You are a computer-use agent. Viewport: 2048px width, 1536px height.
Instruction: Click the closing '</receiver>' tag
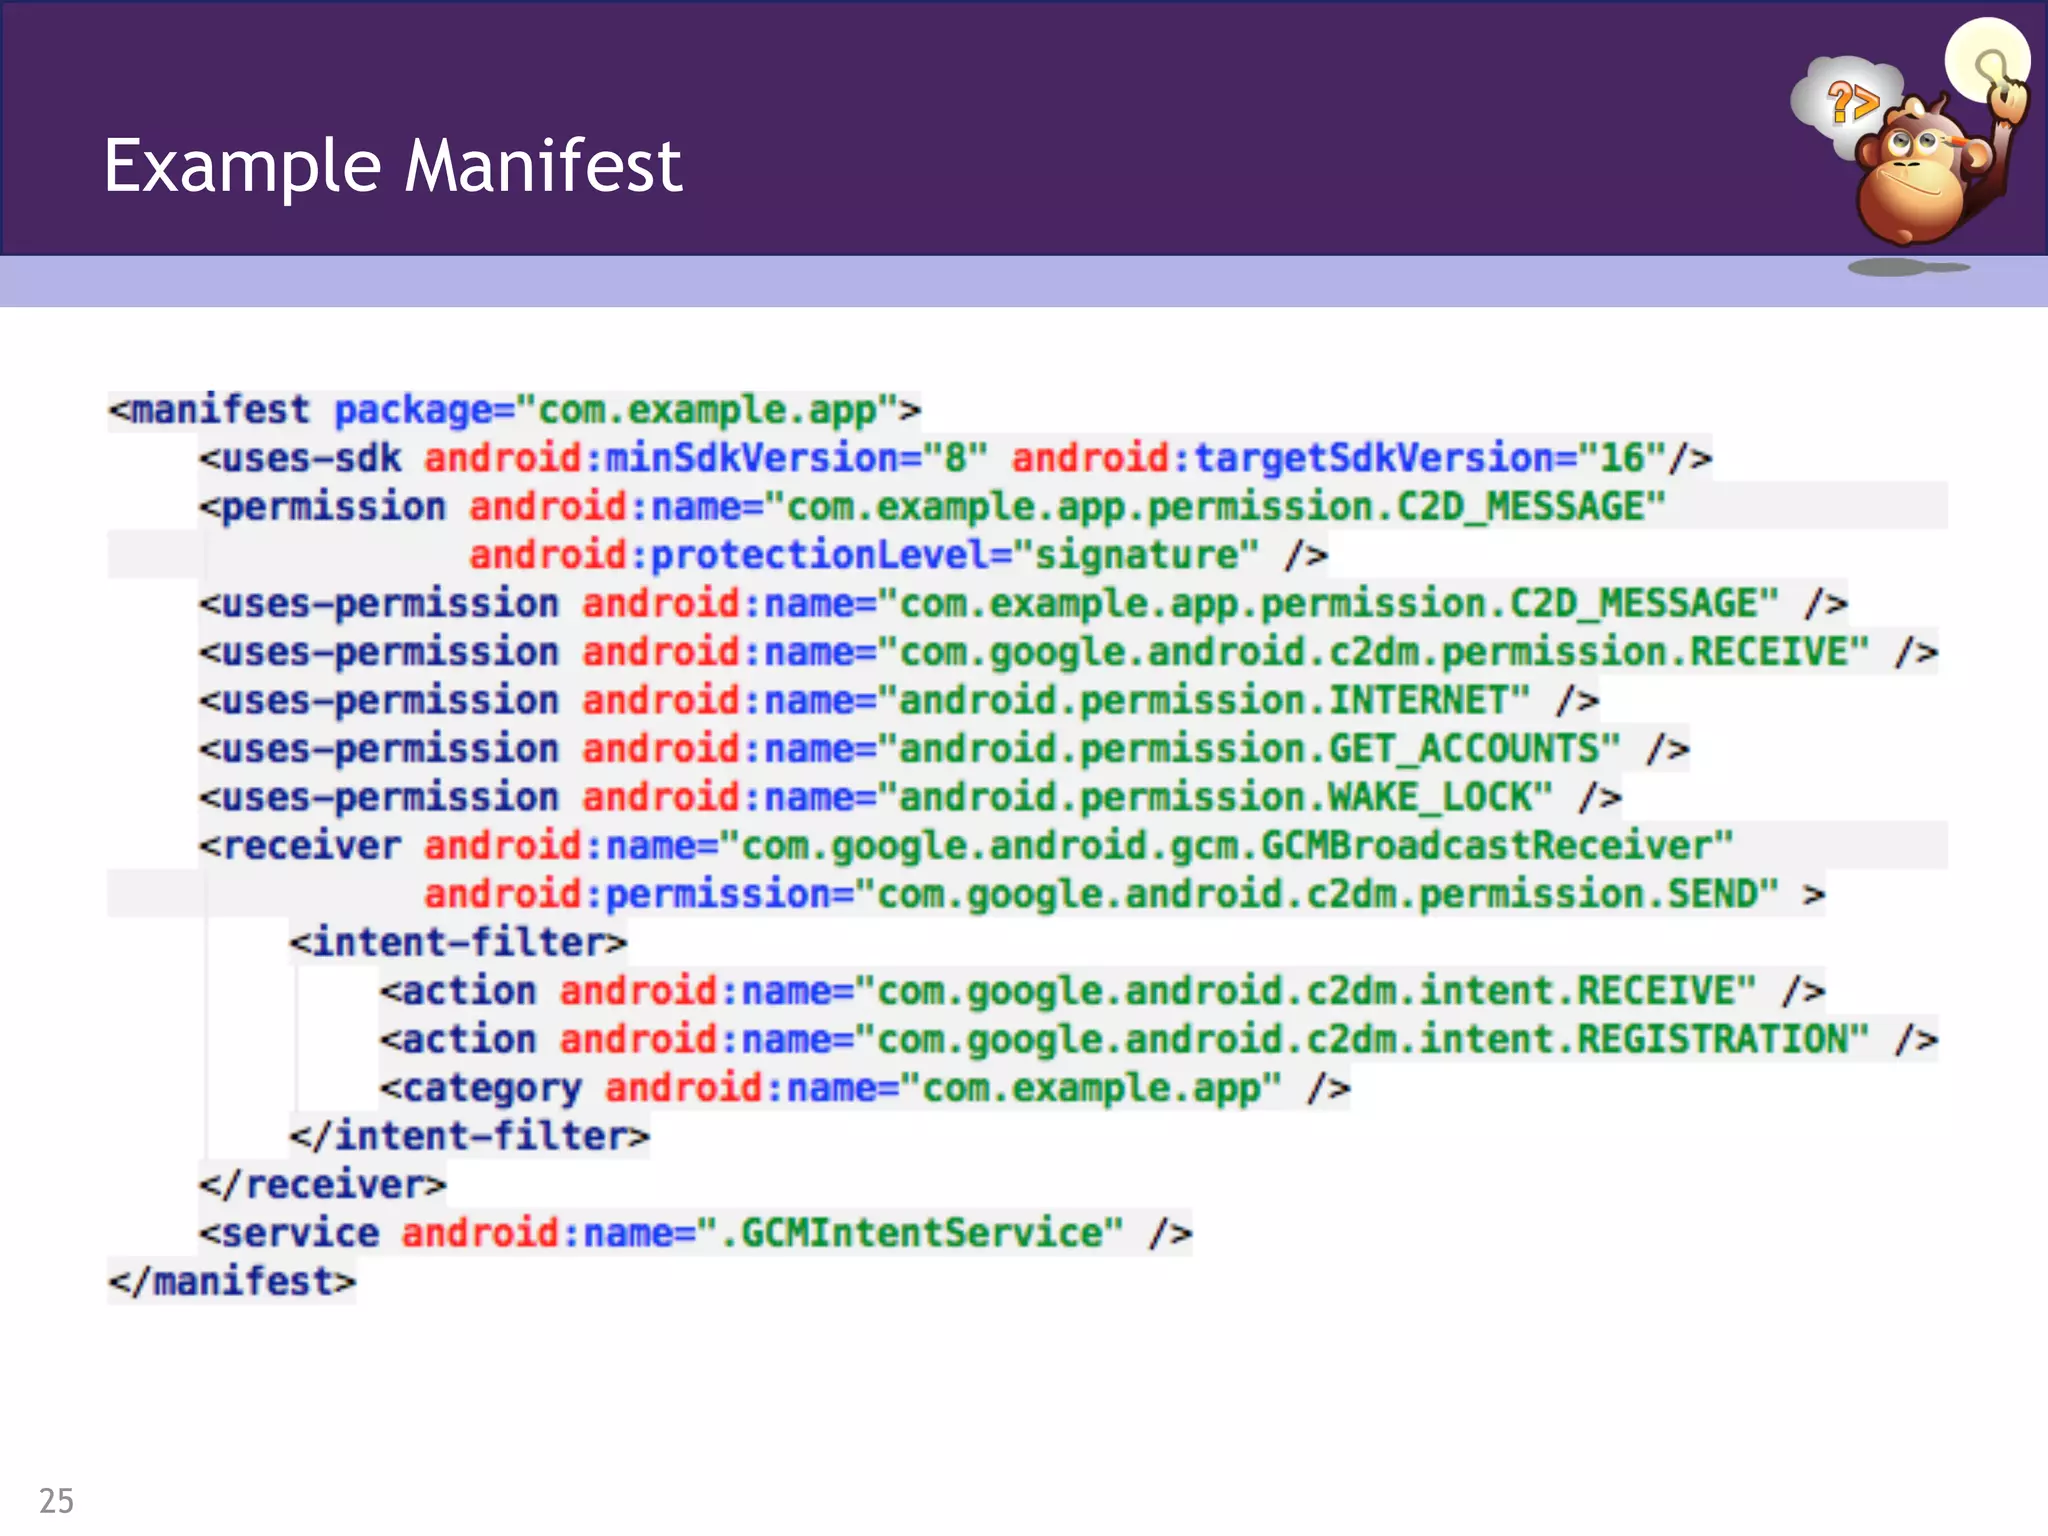point(322,1184)
